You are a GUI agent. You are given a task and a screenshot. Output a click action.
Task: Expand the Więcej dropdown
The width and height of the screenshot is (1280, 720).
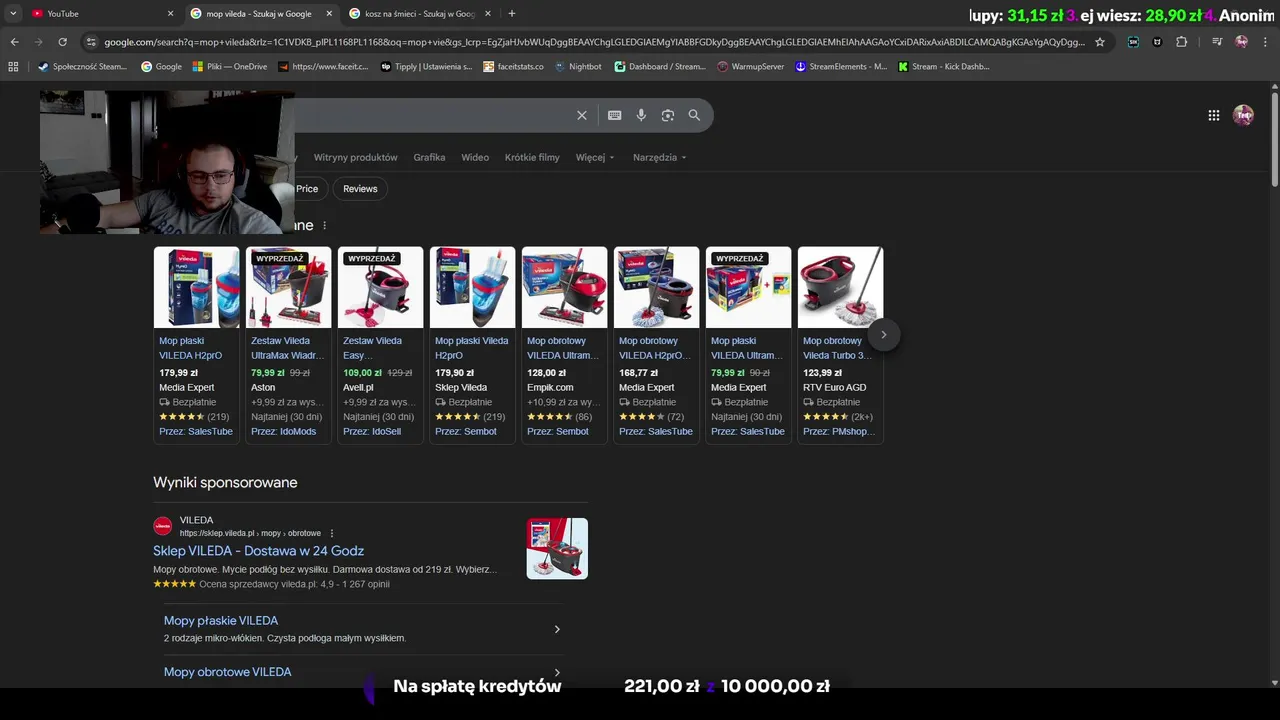click(595, 157)
